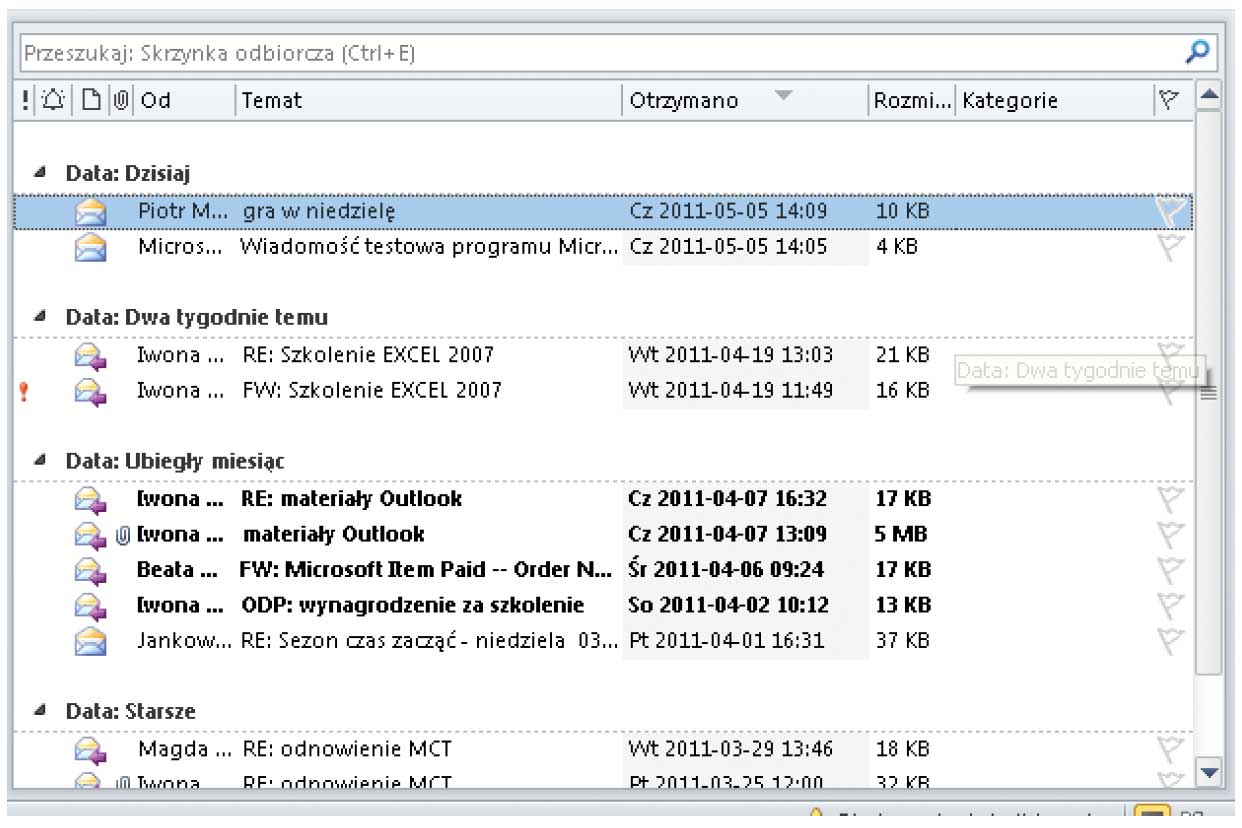Click the vertical scrollbar down arrow
This screenshot has height=828, width=1242.
1210,771
